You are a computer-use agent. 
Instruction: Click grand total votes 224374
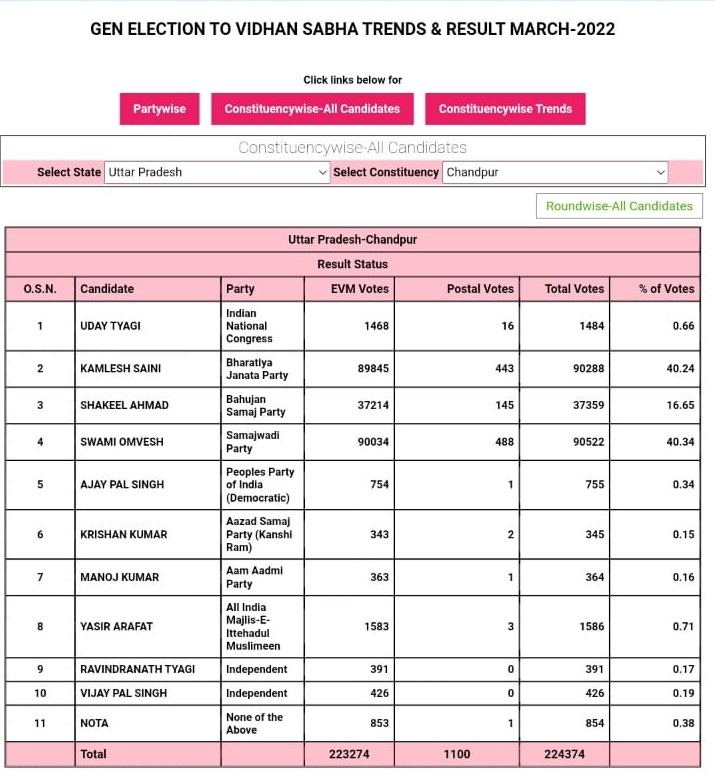click(564, 754)
